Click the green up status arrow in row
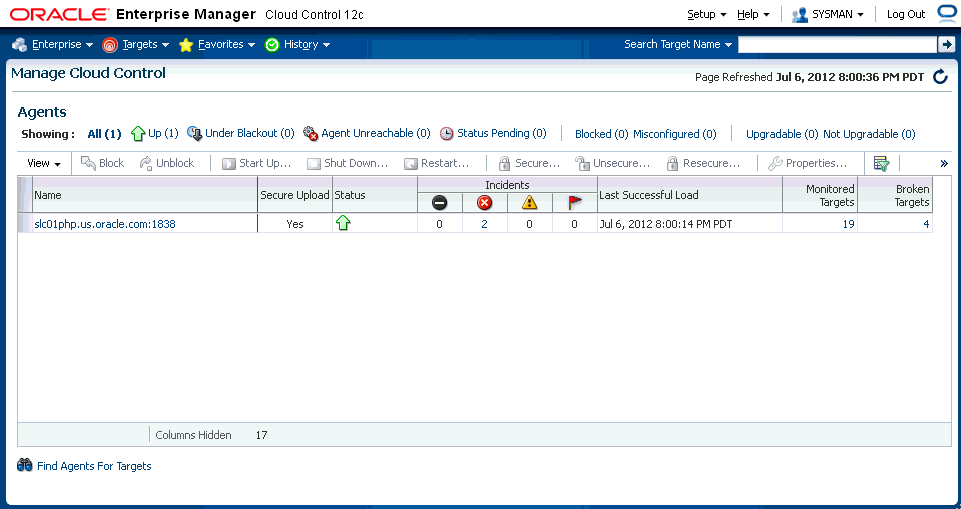This screenshot has height=509, width=961. 343,224
